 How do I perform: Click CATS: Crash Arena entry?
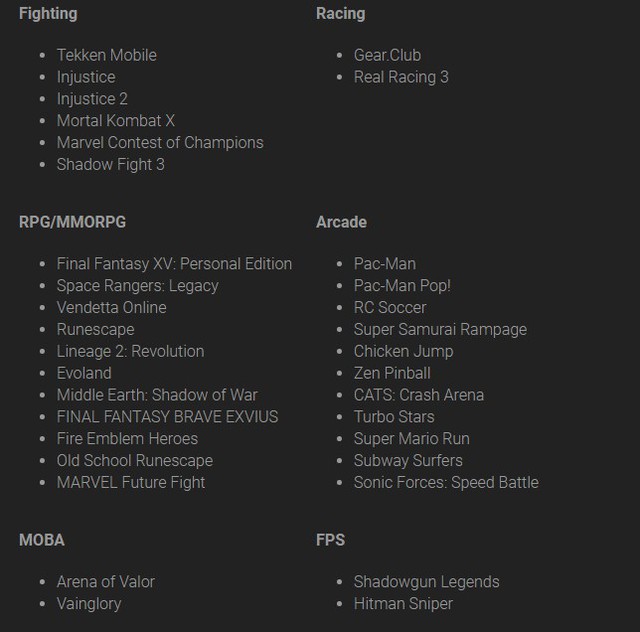(419, 395)
